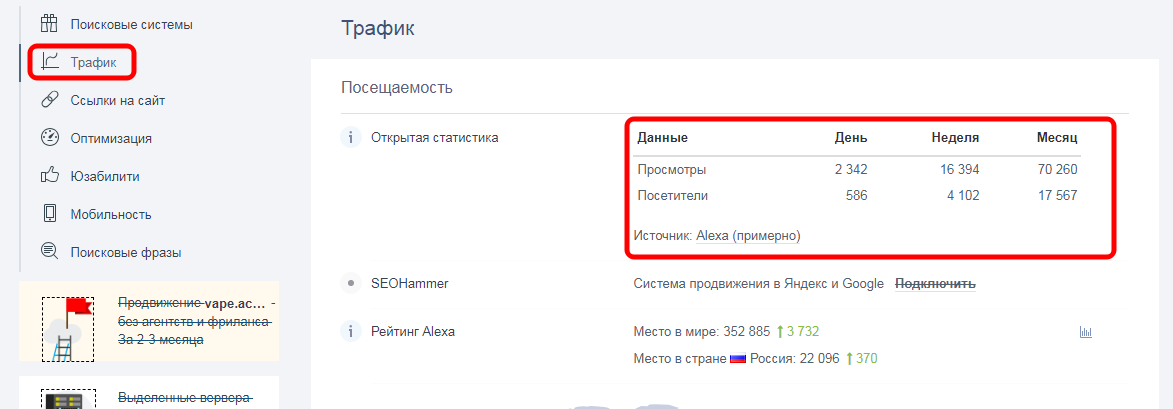This screenshot has width=1173, height=409.
Task: Click the Месяц column header
Action: point(1056,138)
